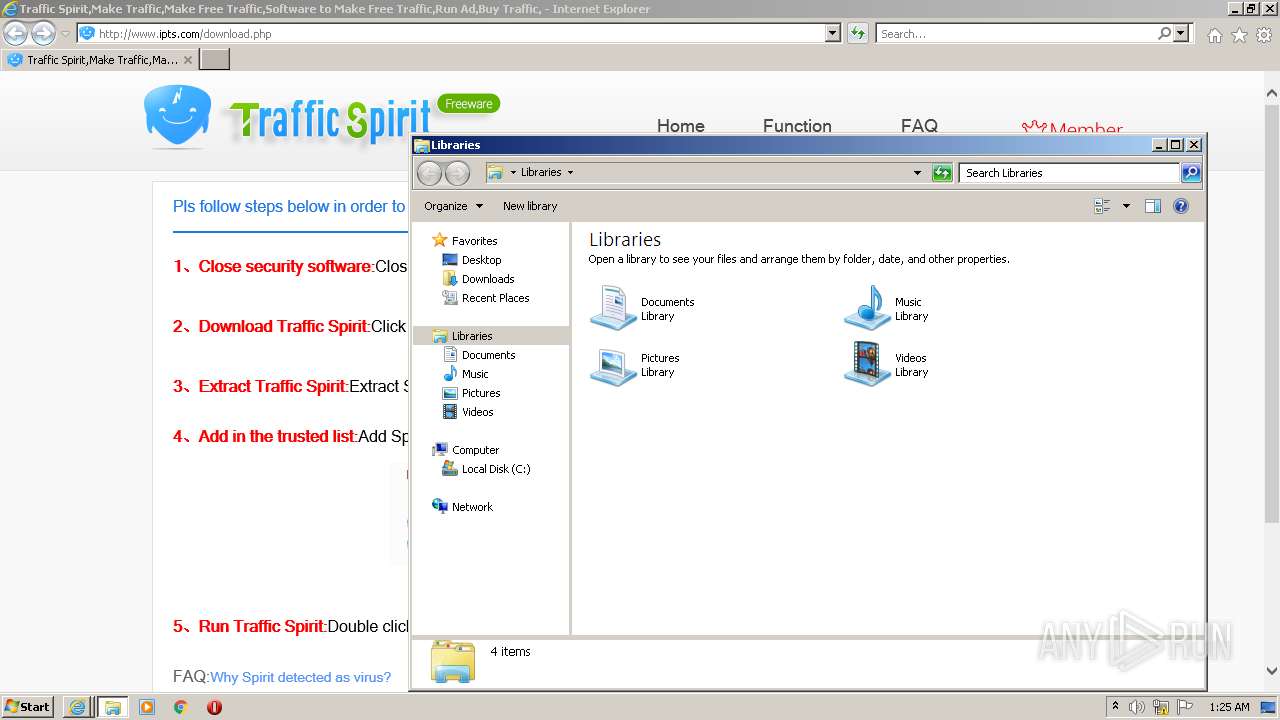
Task: Open view options dropdown arrow
Action: (x=1126, y=206)
